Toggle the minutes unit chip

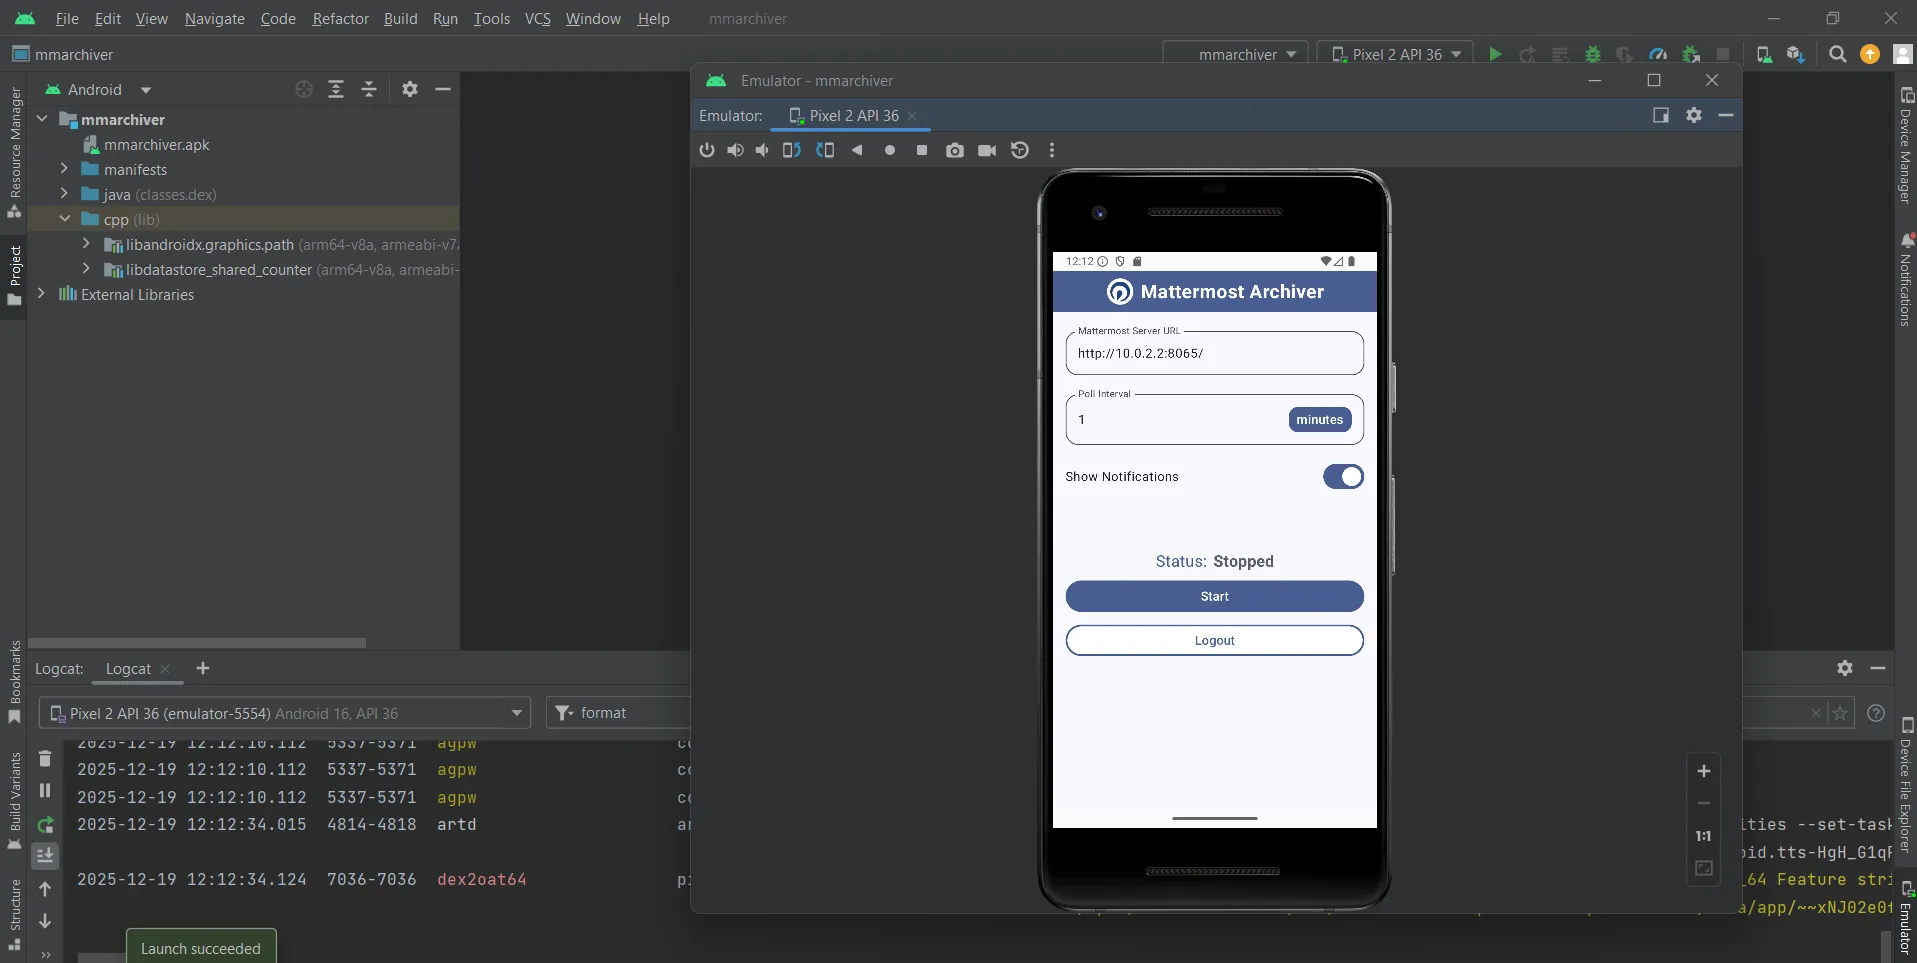[1320, 420]
